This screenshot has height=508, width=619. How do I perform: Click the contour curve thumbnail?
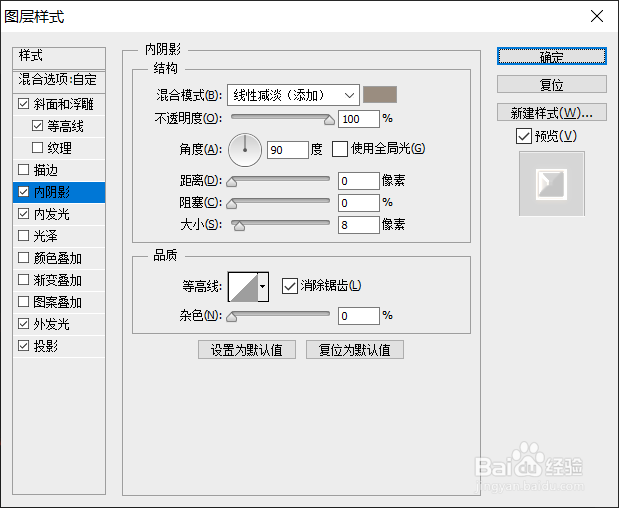click(243, 287)
